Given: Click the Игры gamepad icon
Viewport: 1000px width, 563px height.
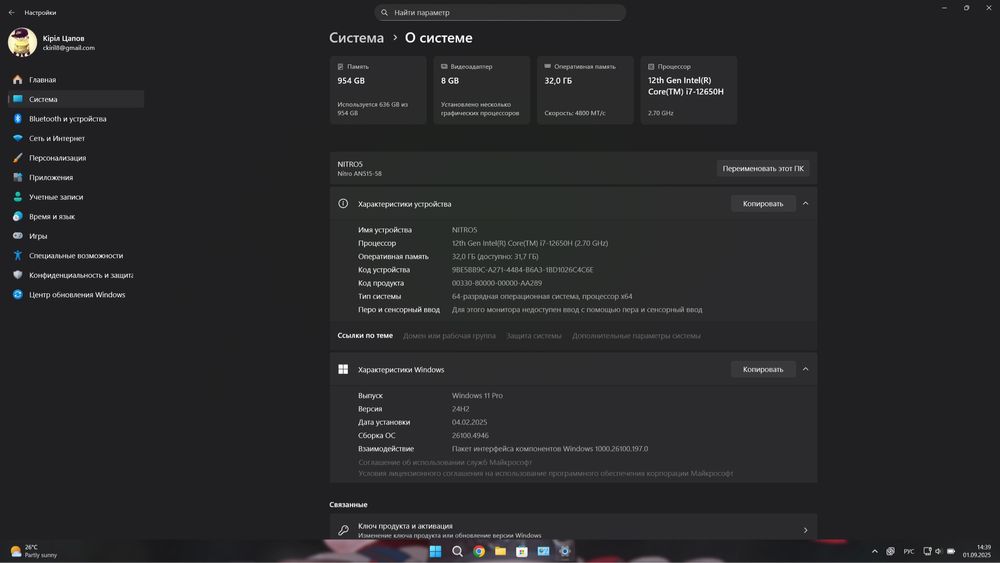Looking at the screenshot, I should (x=18, y=236).
